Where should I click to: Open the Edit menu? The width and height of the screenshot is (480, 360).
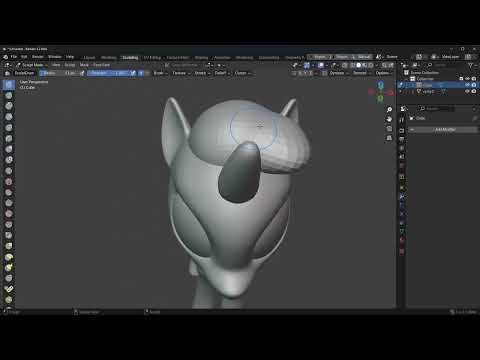tap(24, 57)
